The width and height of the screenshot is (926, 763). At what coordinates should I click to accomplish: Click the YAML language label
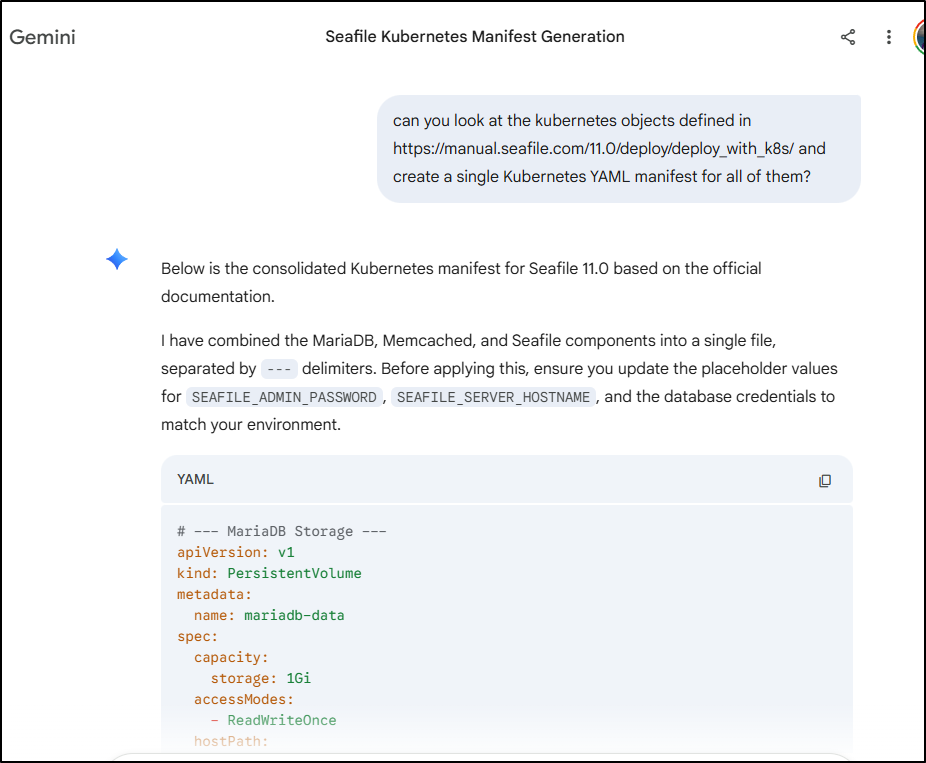coord(195,480)
